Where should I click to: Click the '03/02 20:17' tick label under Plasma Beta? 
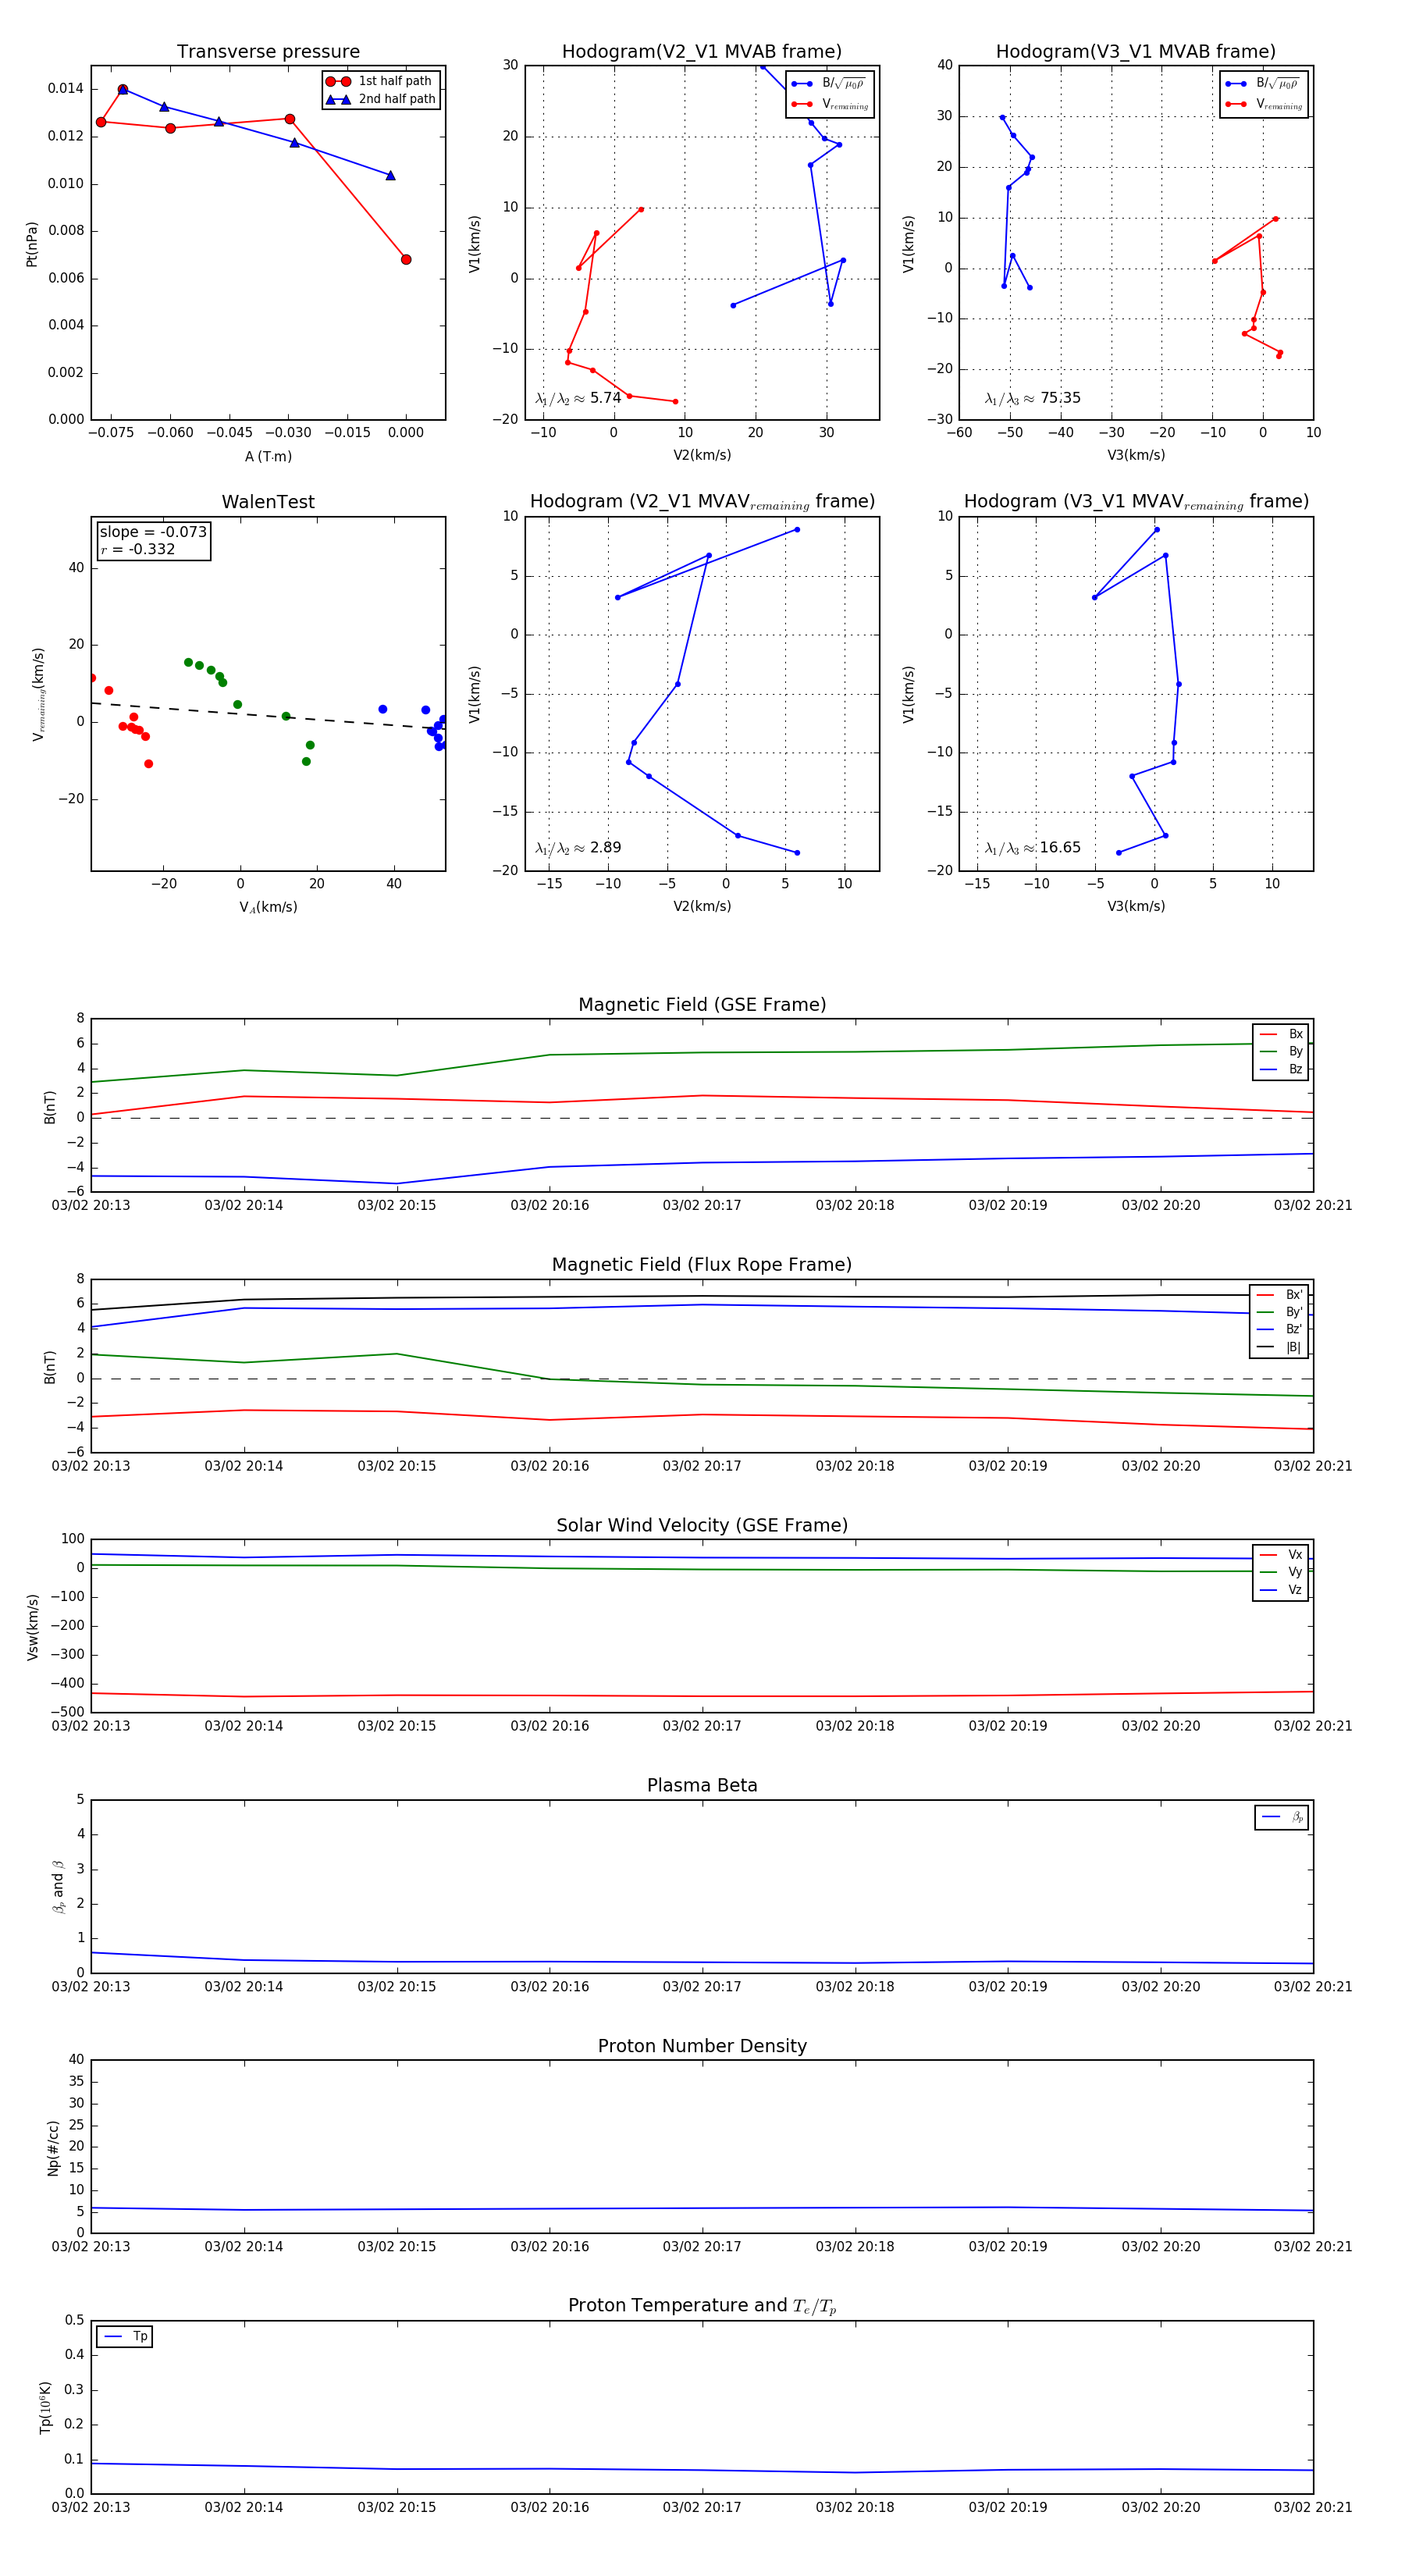pos(702,1987)
